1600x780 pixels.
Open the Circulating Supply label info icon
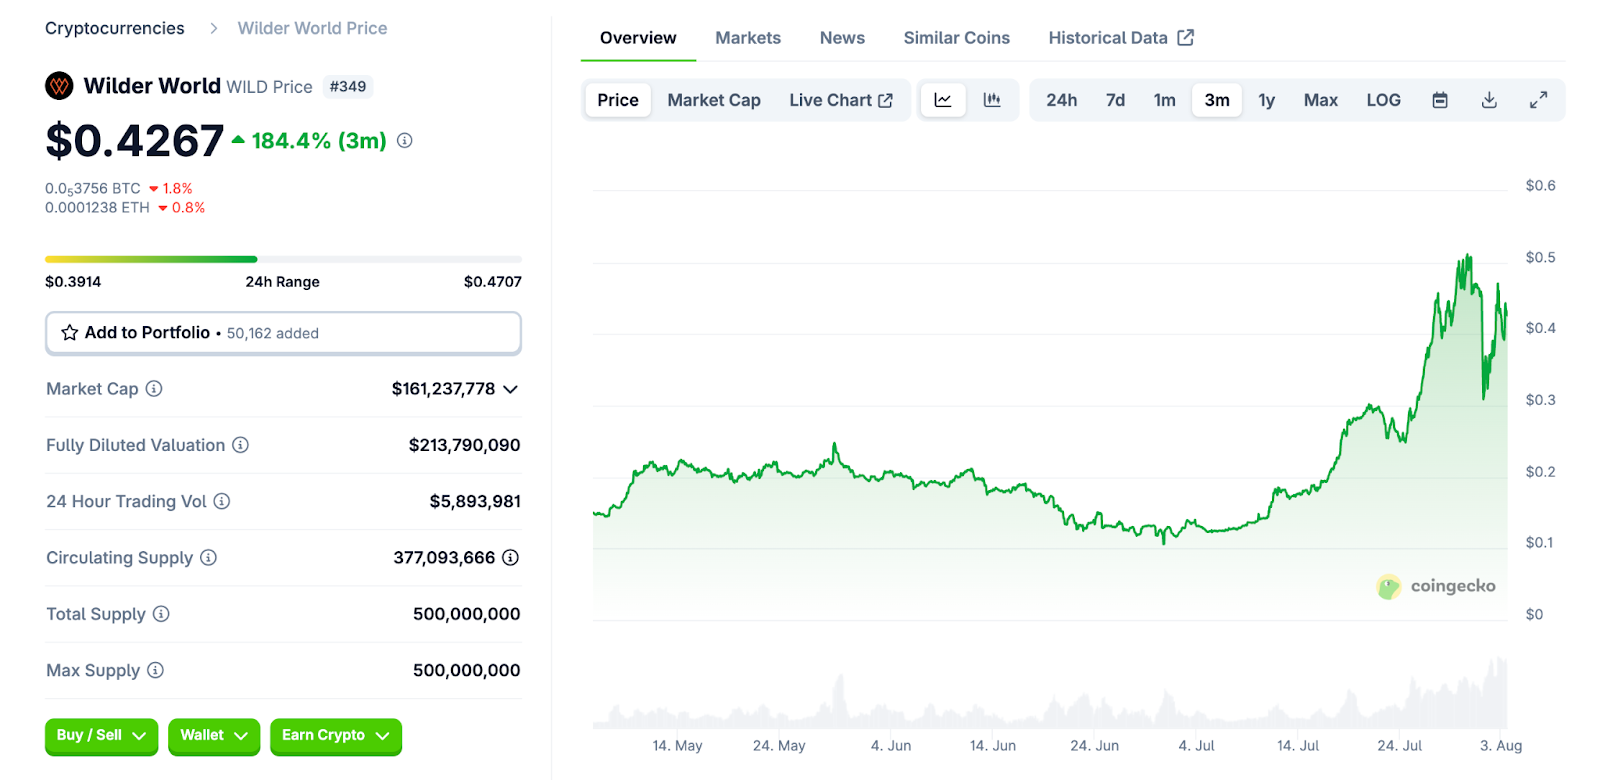pyautogui.click(x=208, y=557)
